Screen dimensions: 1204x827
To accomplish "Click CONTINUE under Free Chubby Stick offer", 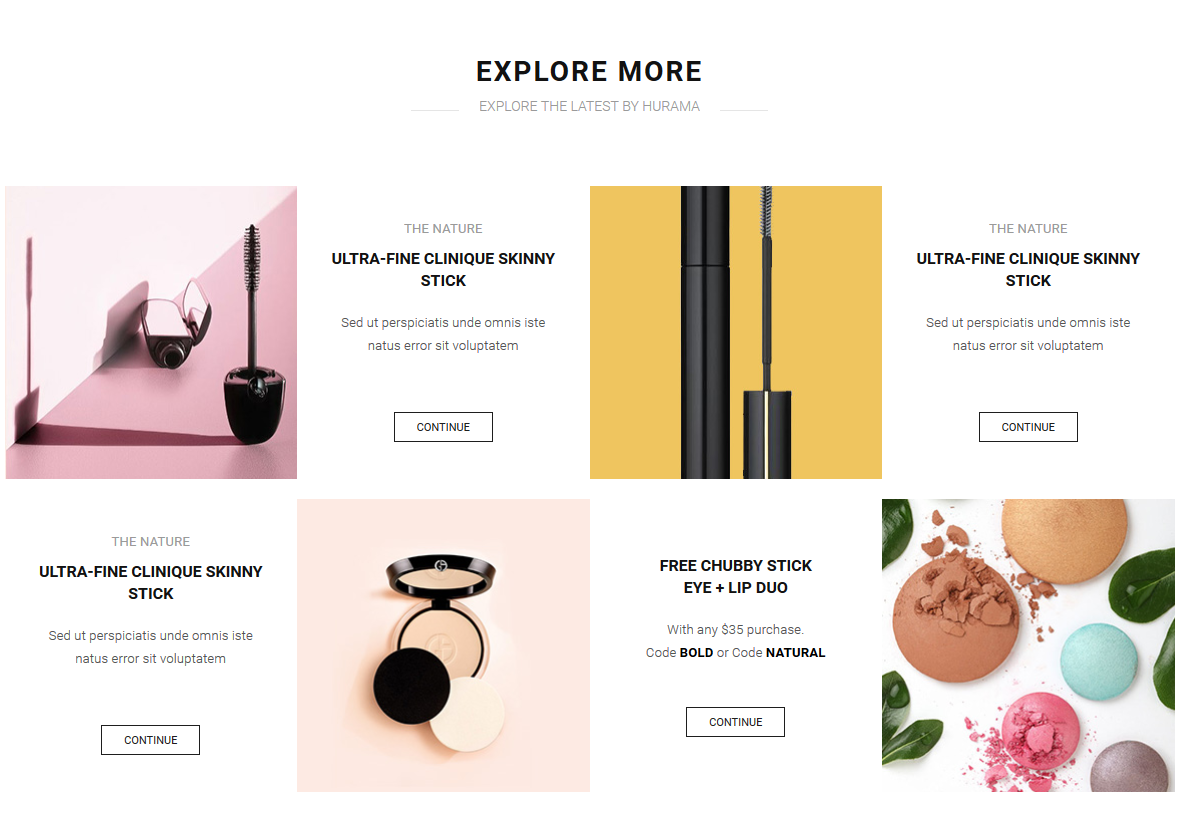I will (736, 722).
